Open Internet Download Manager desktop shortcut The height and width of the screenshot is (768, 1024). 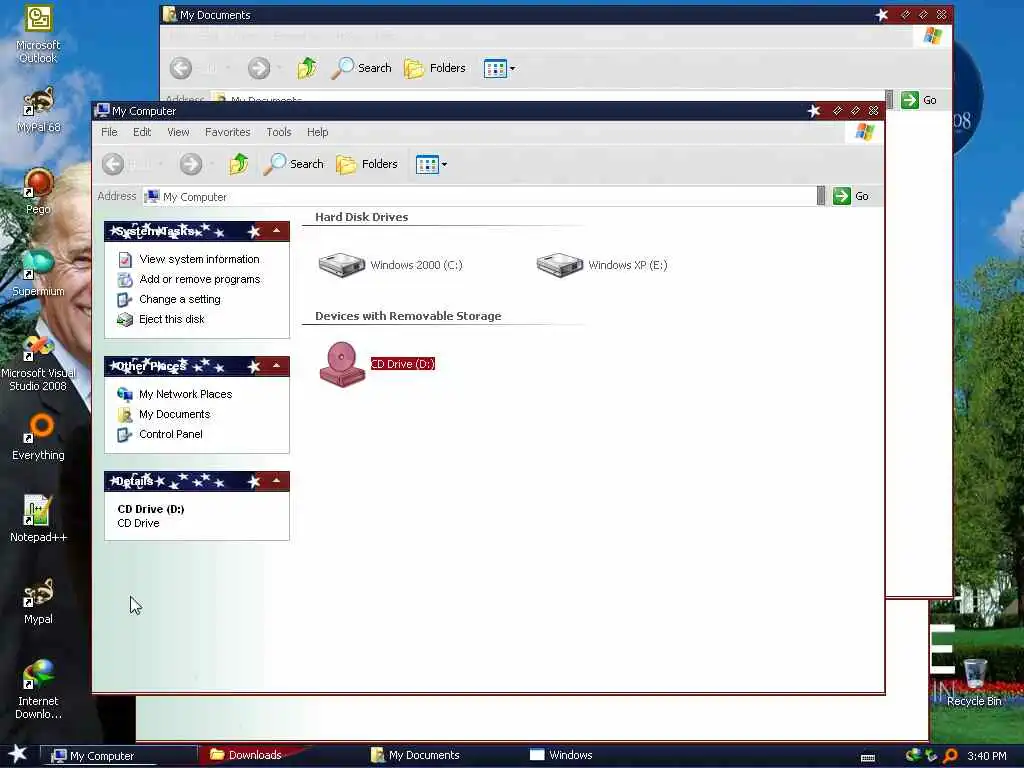pyautogui.click(x=38, y=690)
